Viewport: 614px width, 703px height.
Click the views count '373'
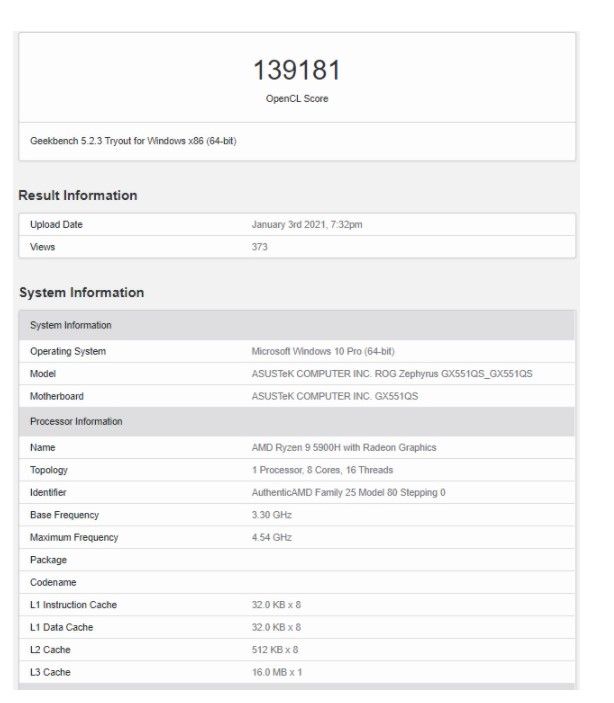259,247
